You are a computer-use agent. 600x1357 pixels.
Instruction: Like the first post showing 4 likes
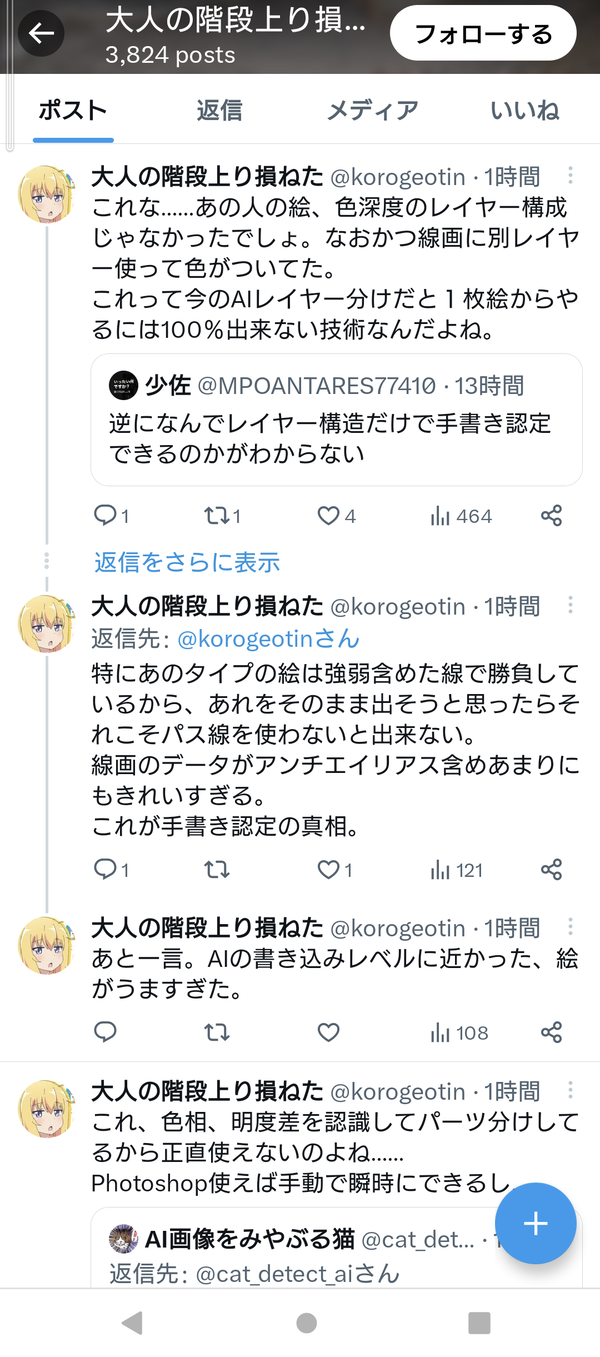point(336,516)
